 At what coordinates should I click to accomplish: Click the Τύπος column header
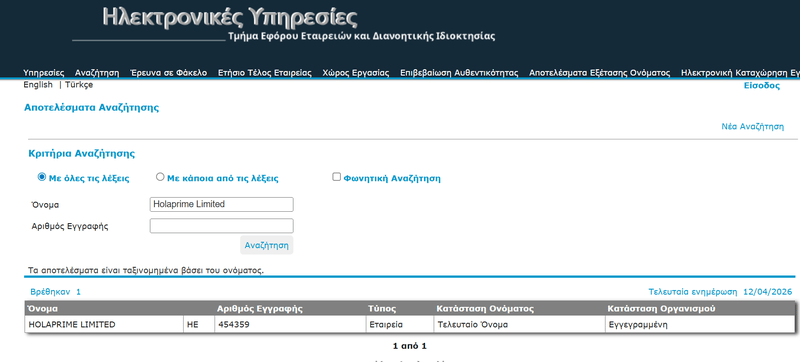point(382,309)
